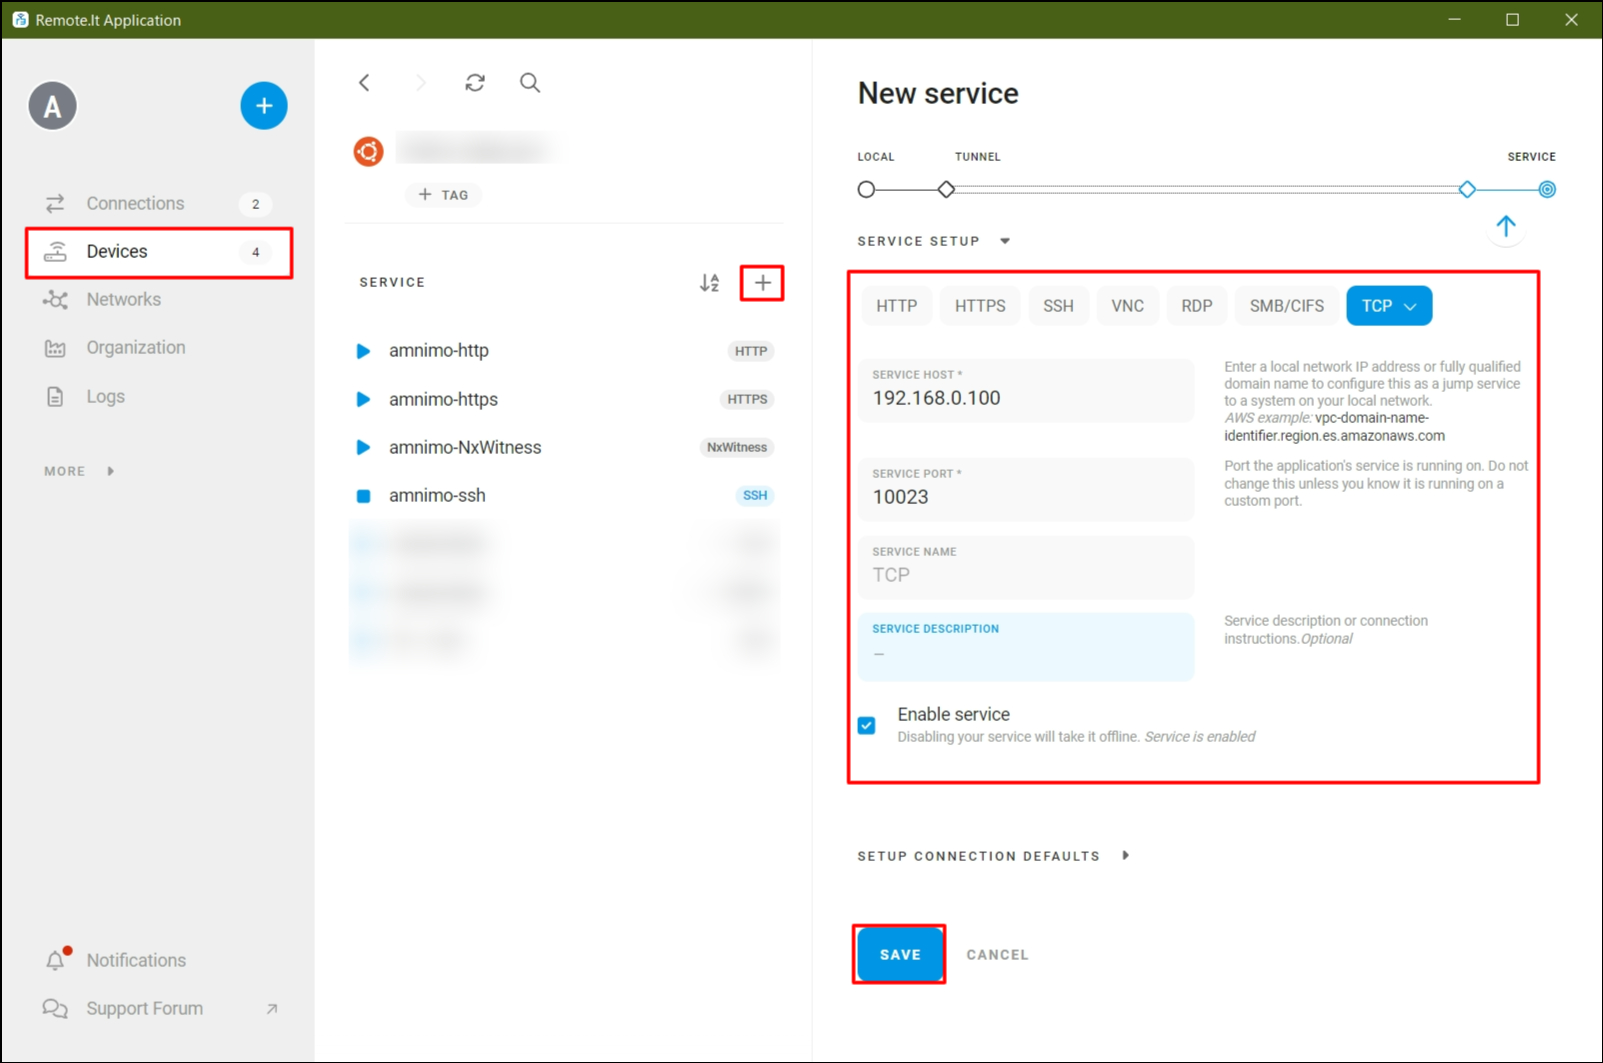The width and height of the screenshot is (1603, 1063).
Task: Click the play arrow beside amnimo-https
Action: tap(363, 399)
